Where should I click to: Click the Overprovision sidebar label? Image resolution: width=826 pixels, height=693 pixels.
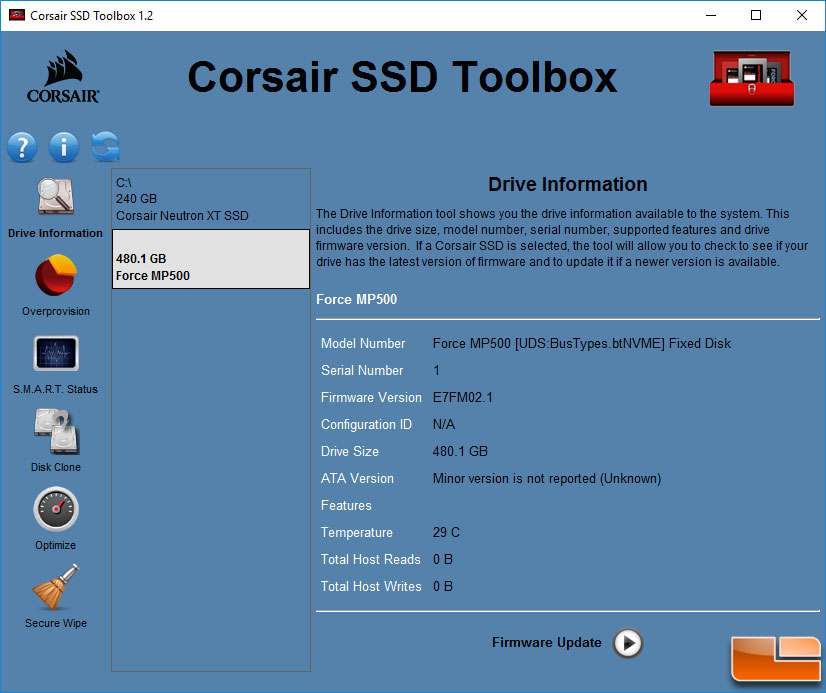[56, 311]
